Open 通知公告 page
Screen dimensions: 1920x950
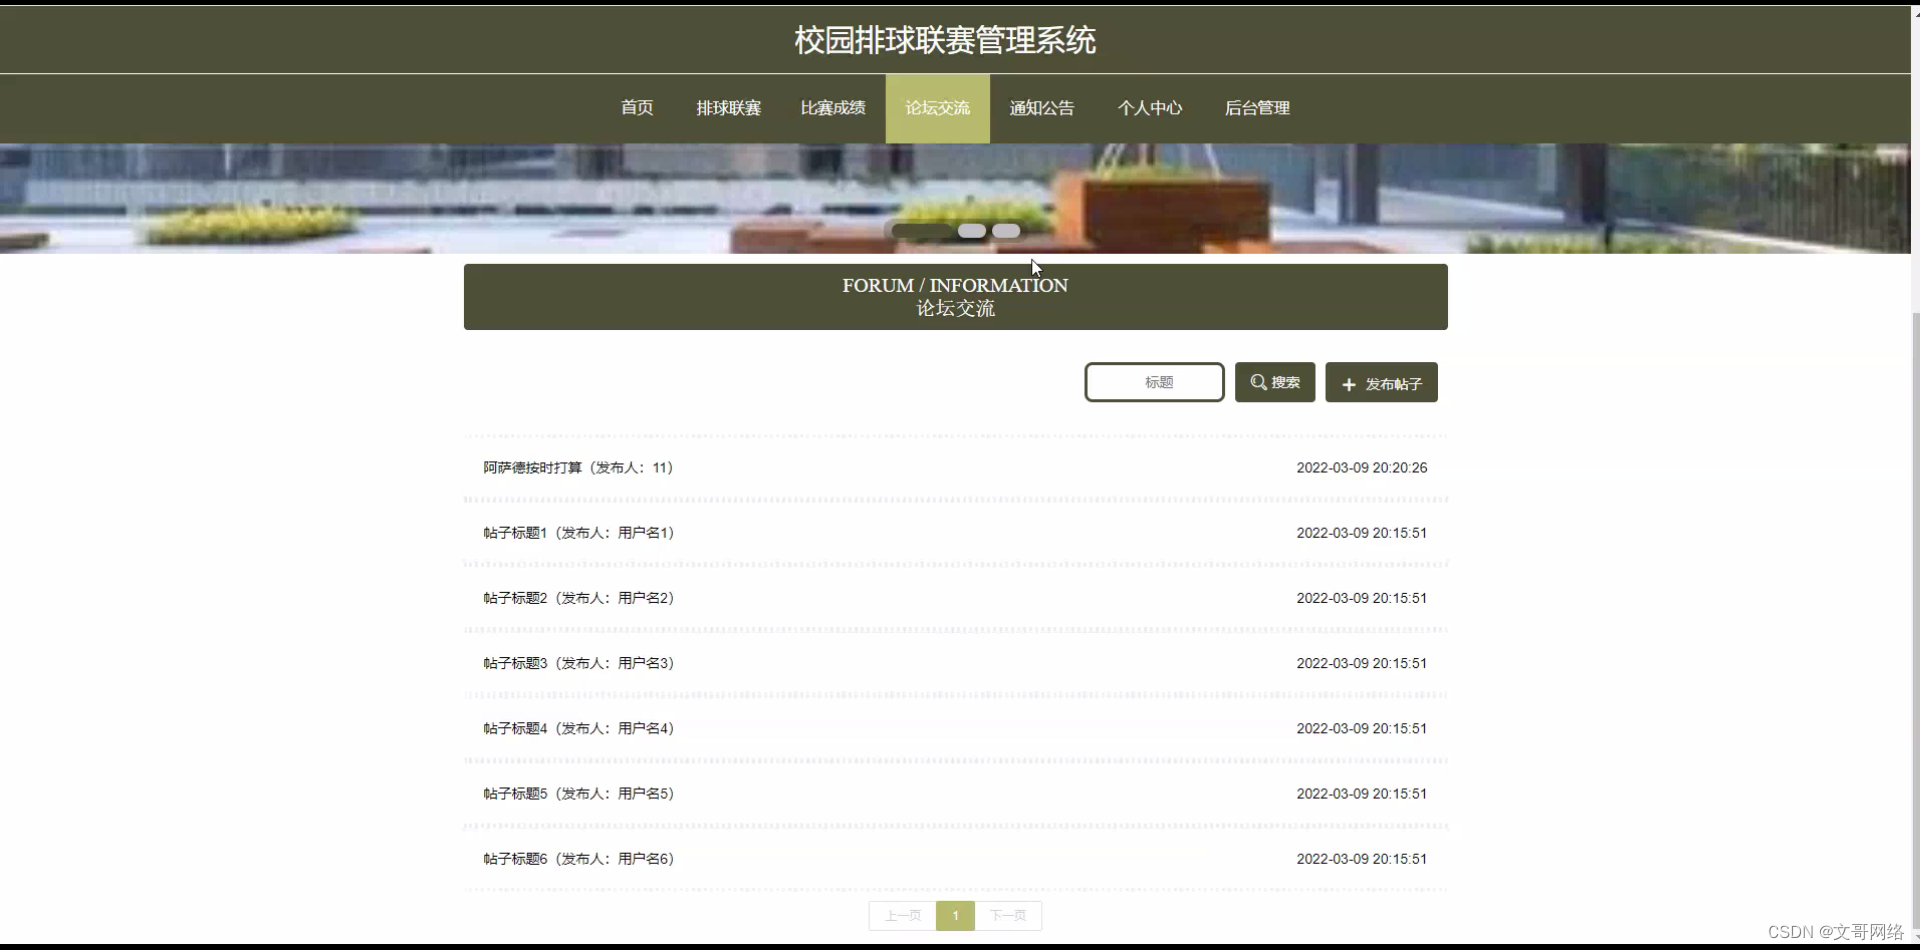point(1041,108)
